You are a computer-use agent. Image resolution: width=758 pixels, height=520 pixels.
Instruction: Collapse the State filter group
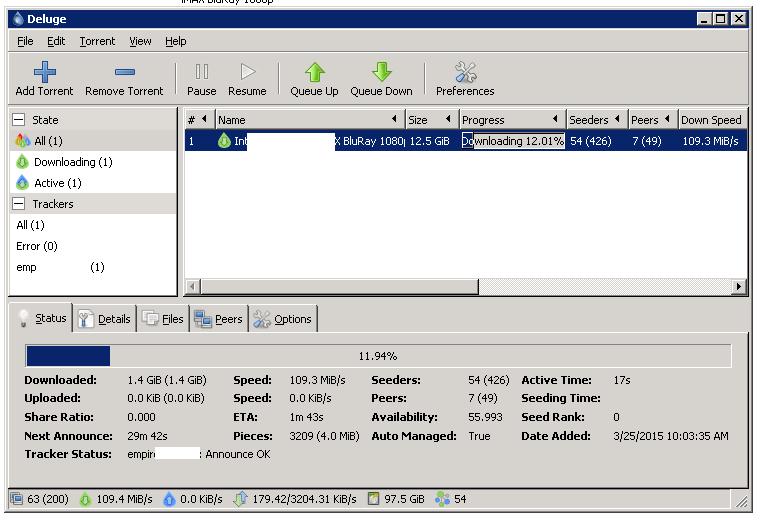[18, 119]
